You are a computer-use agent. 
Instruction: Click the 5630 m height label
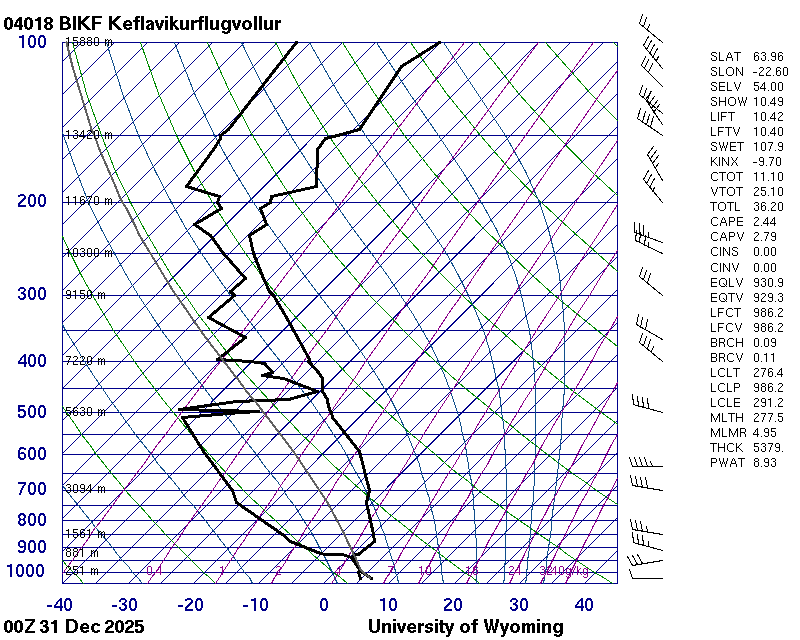coord(86,411)
